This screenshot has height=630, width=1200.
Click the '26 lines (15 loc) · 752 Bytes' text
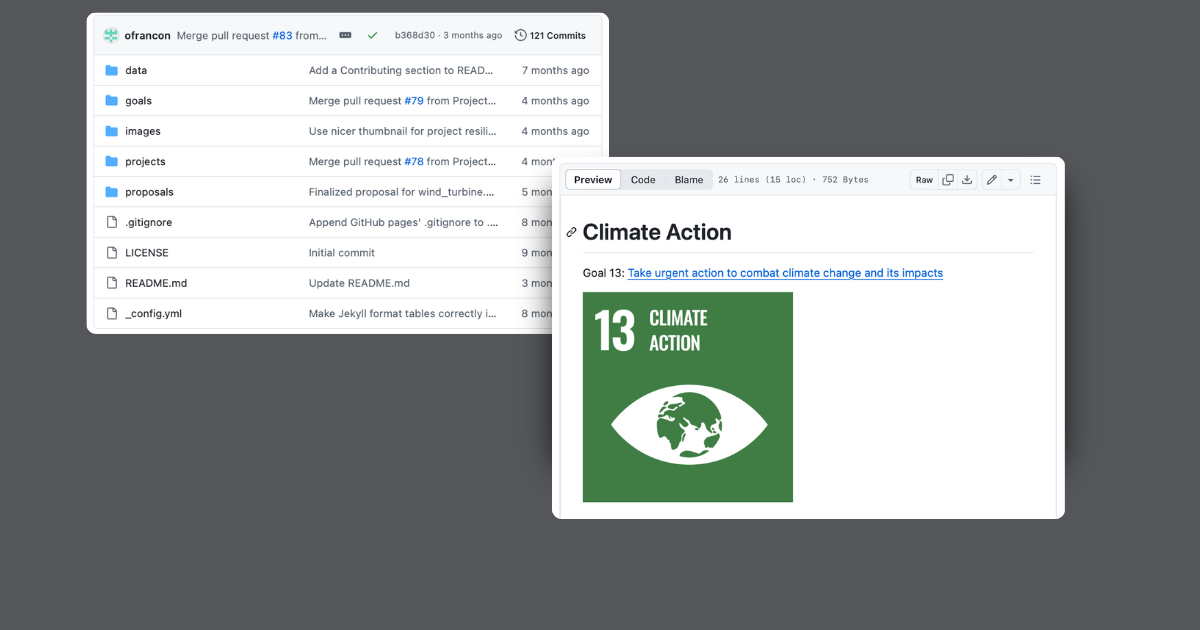pyautogui.click(x=793, y=180)
